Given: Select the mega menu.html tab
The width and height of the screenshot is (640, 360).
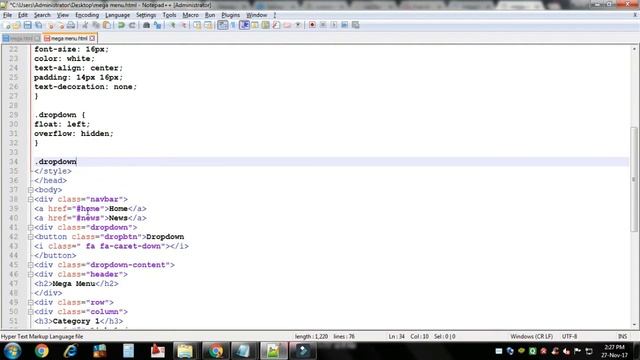Looking at the screenshot, I should tap(69, 38).
